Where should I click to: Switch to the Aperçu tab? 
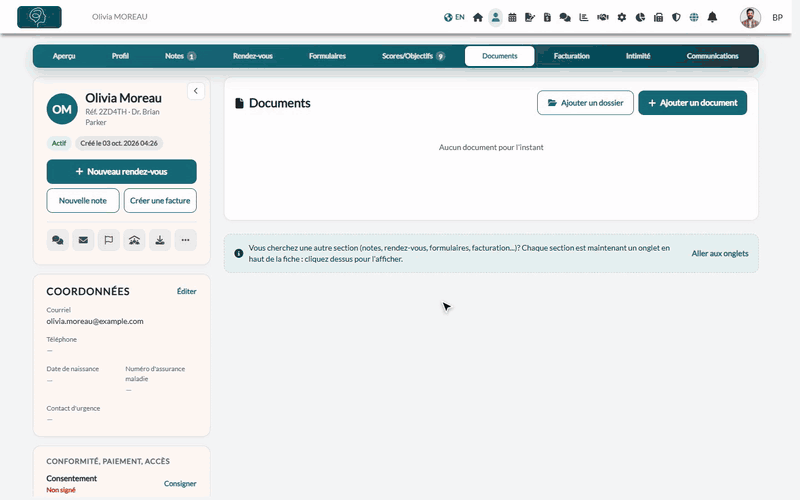point(64,56)
